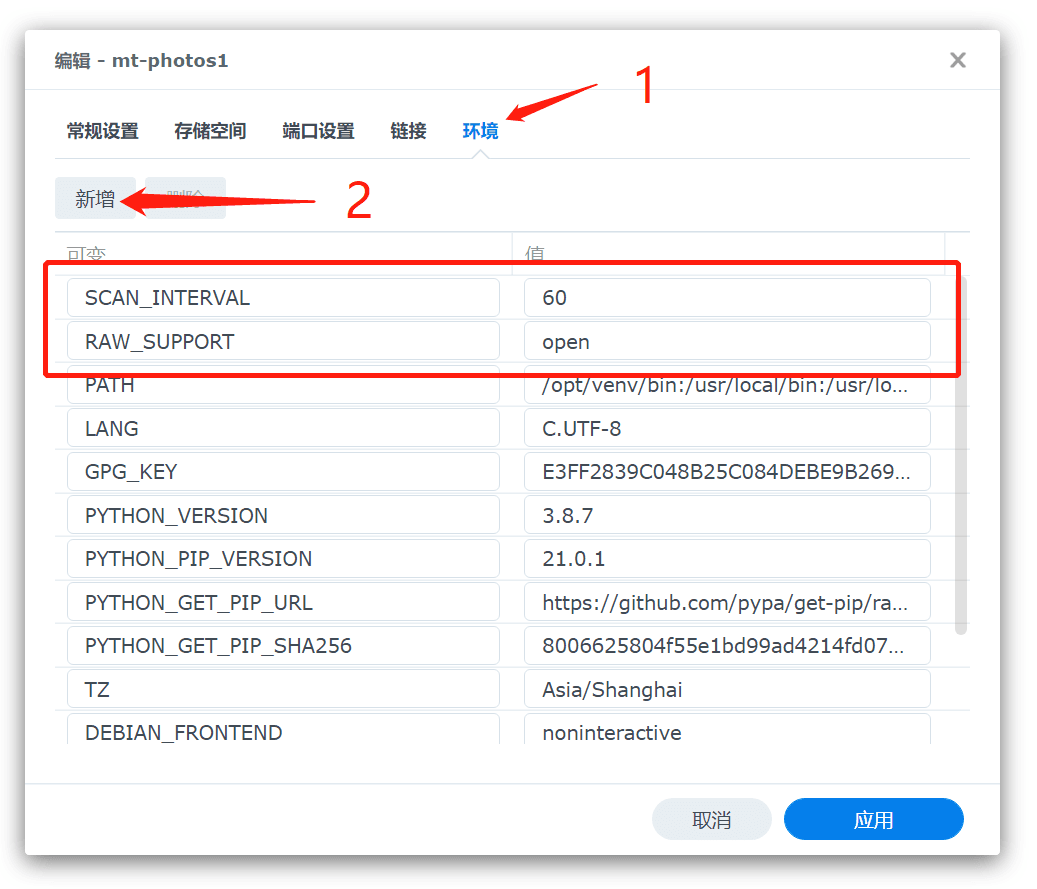The image size is (1037, 889).
Task: Click the value field containing 60
Action: pos(727,298)
